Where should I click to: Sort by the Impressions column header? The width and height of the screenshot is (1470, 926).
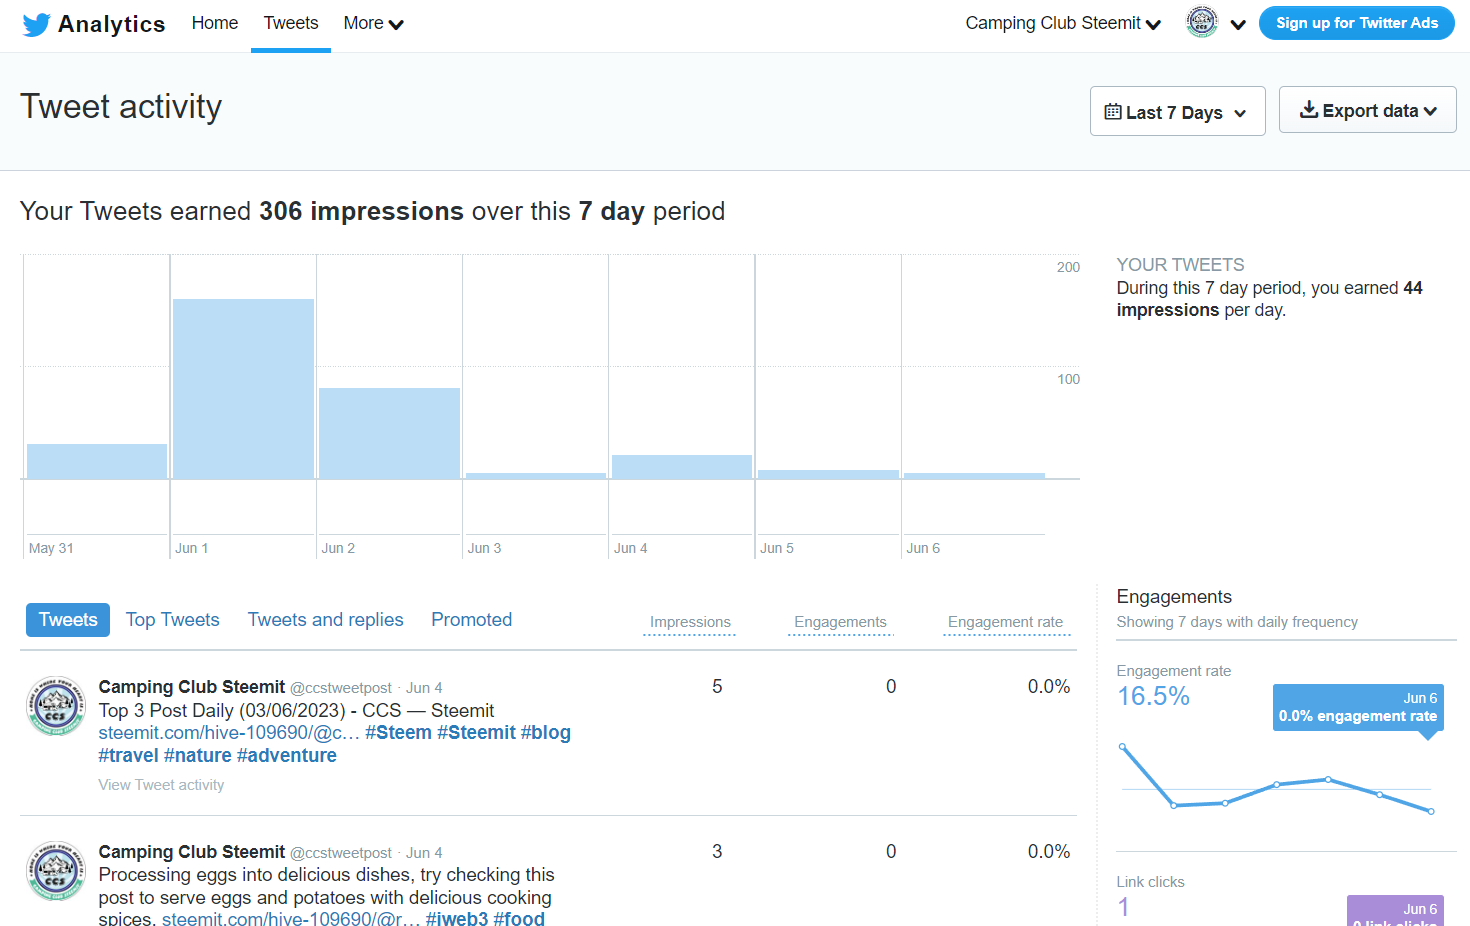coord(690,623)
